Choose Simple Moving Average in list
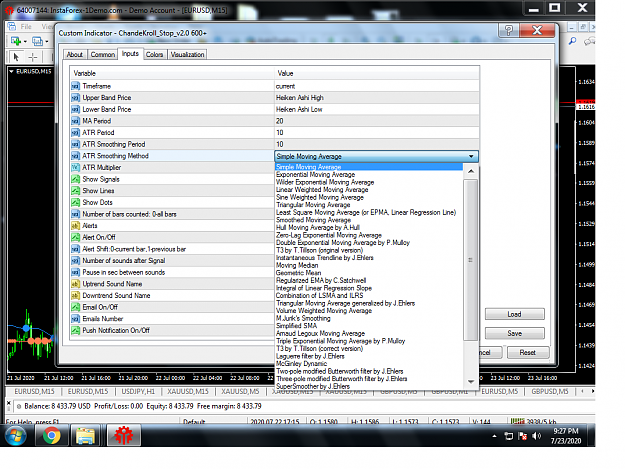 [x=369, y=167]
